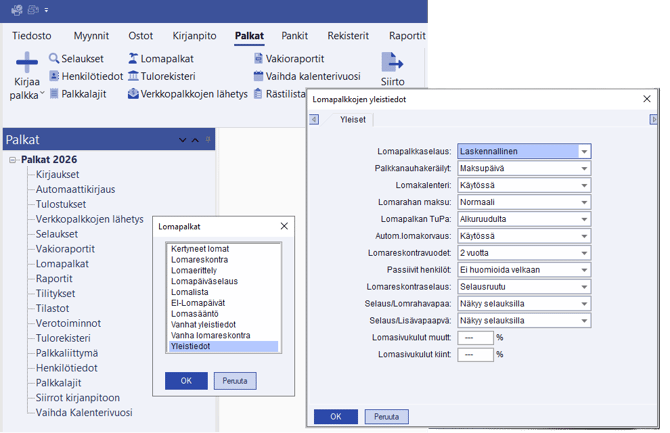Viewport: 670px width, 433px height.
Task: Select the Yleiset tab in the dialog
Action: tap(353, 119)
